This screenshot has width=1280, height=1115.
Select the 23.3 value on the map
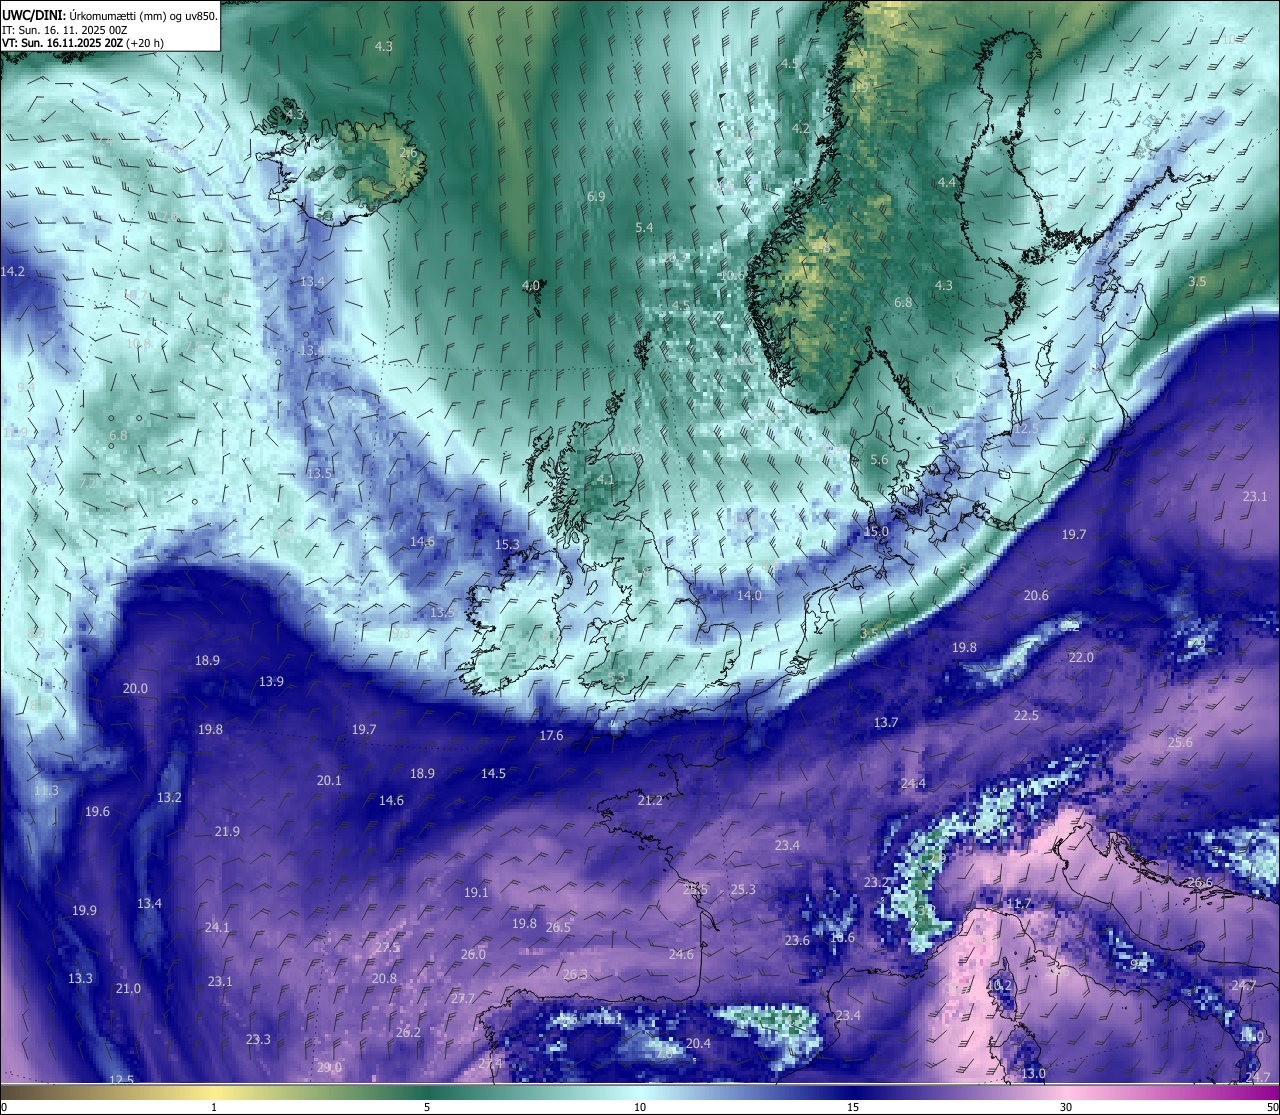pos(258,1040)
